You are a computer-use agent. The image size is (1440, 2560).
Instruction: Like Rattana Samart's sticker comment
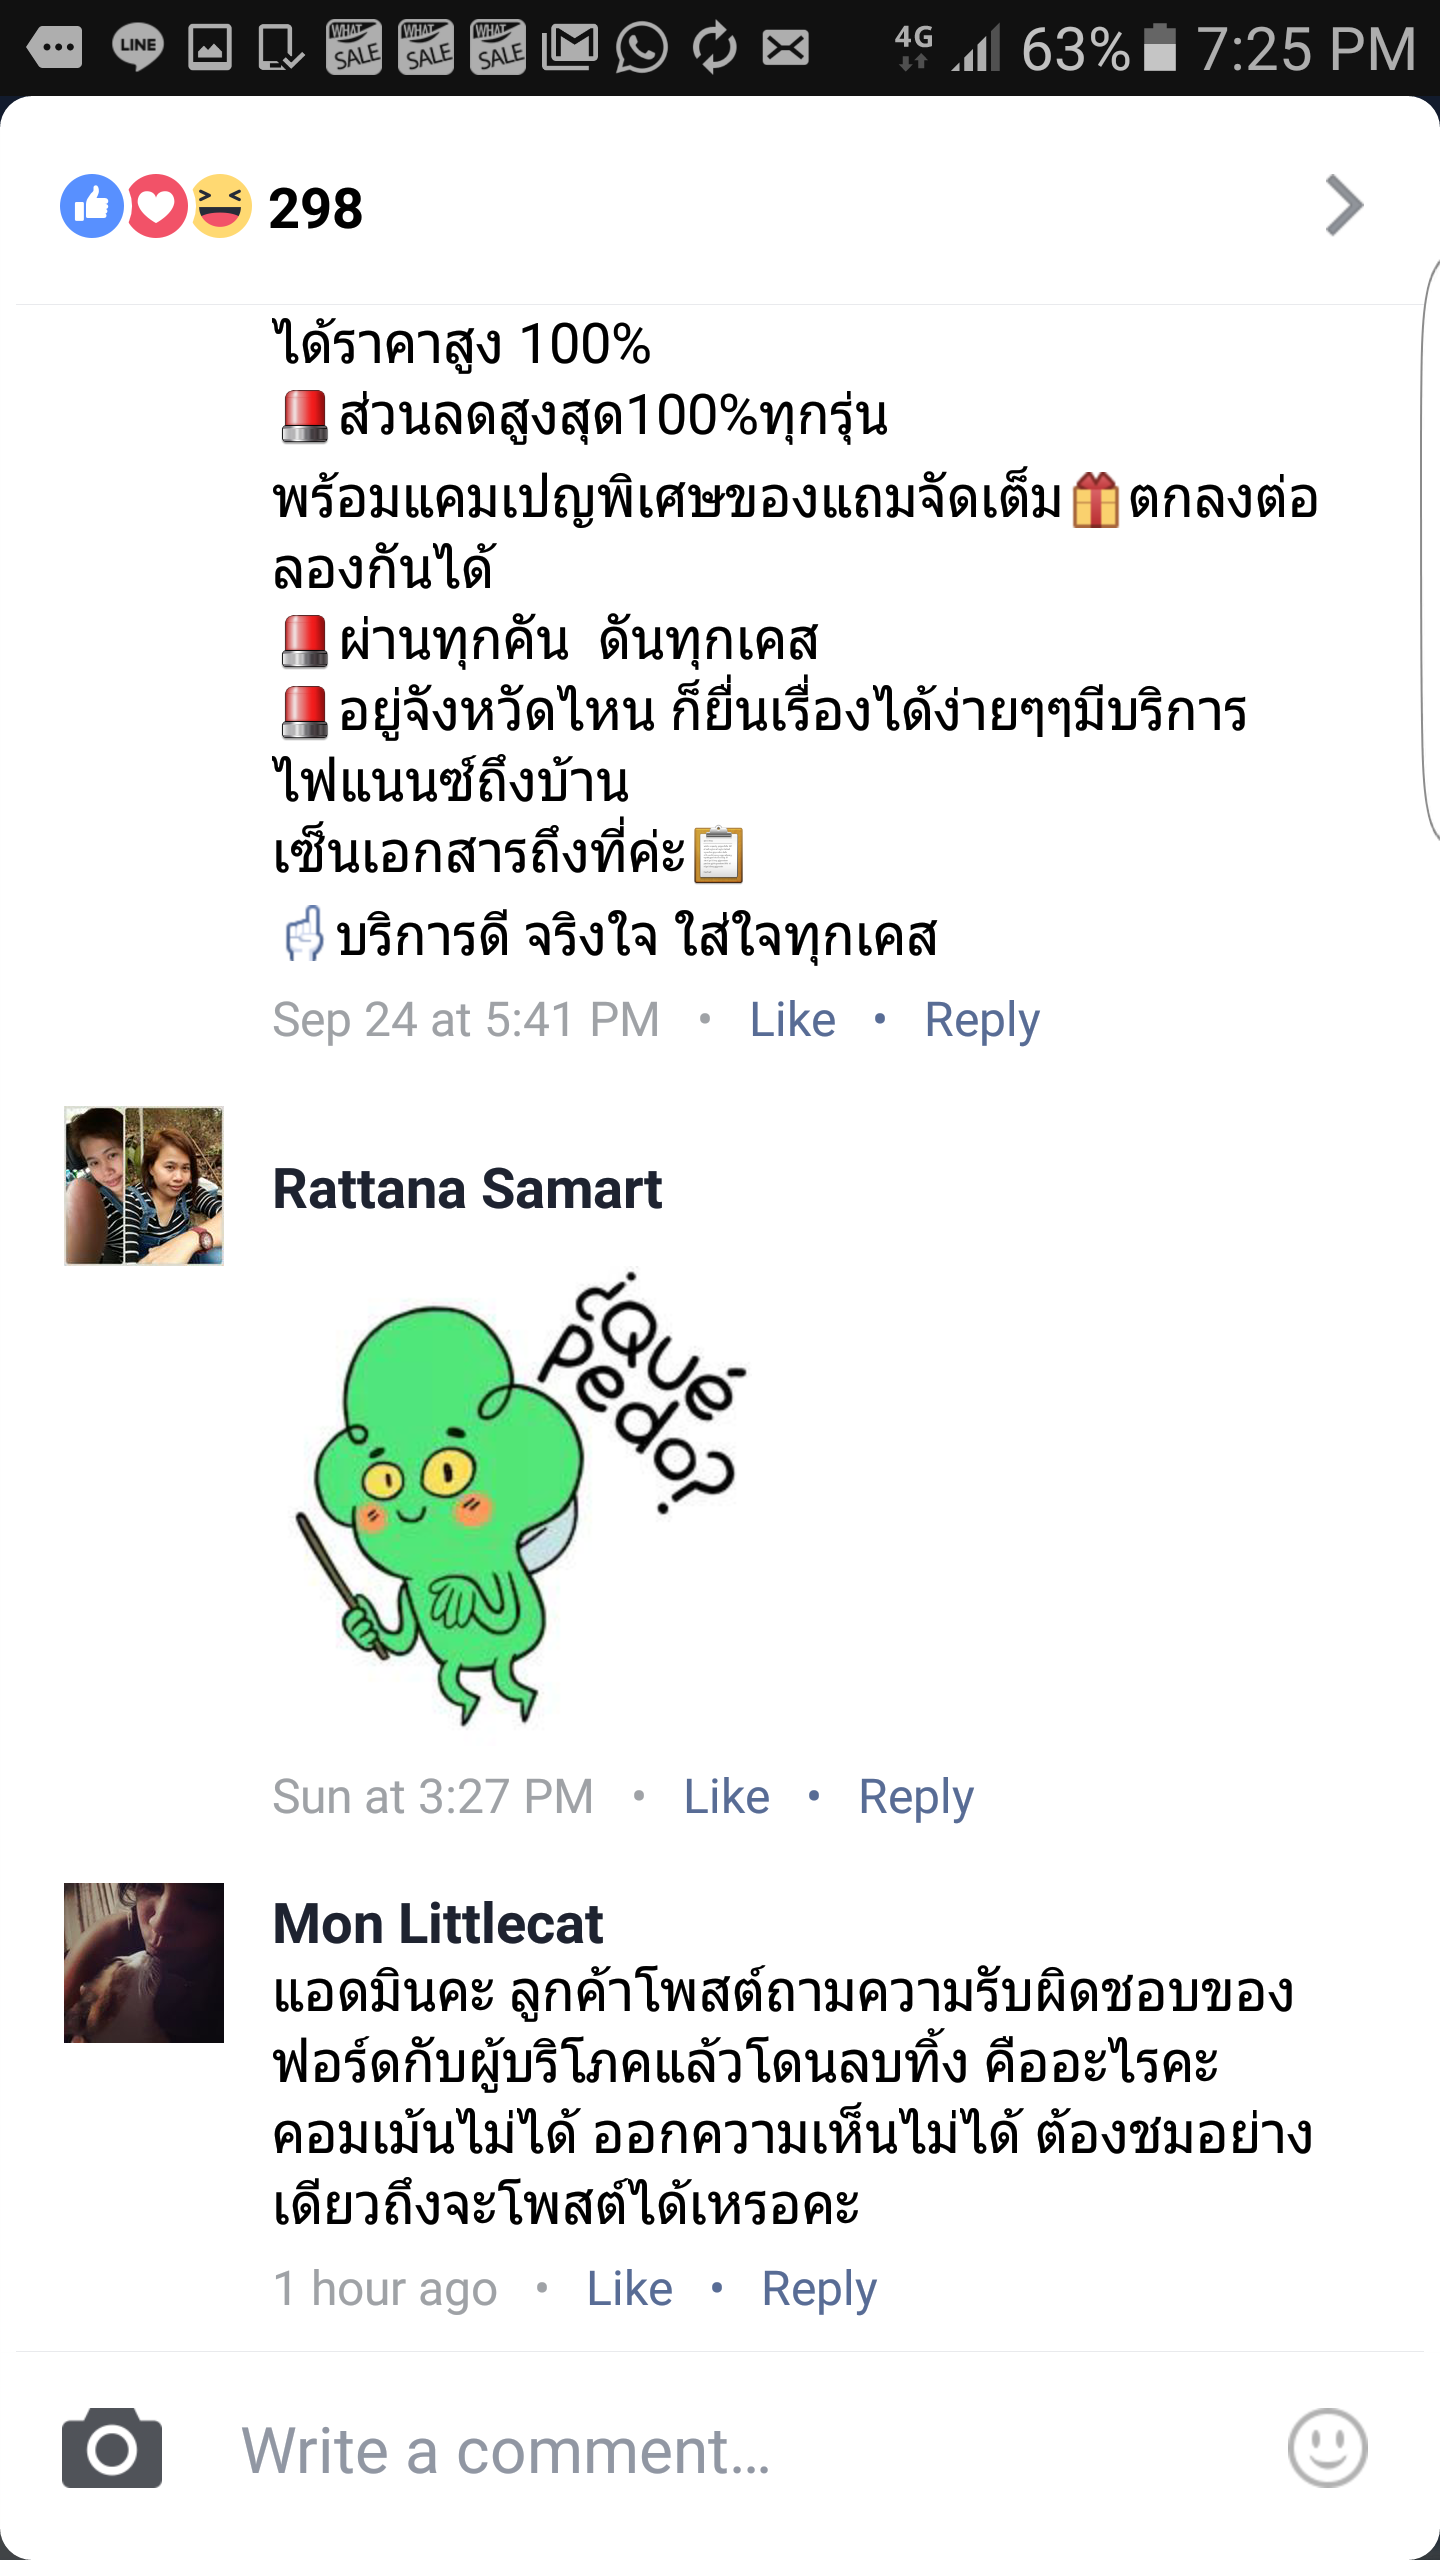coord(727,1797)
